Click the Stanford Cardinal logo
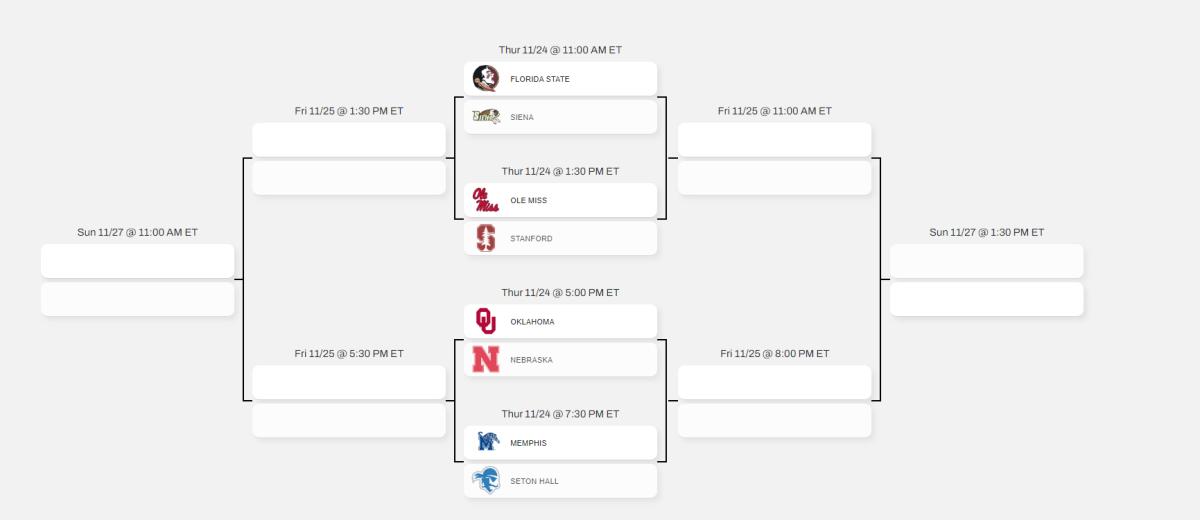This screenshot has height=520, width=1200. pos(486,239)
